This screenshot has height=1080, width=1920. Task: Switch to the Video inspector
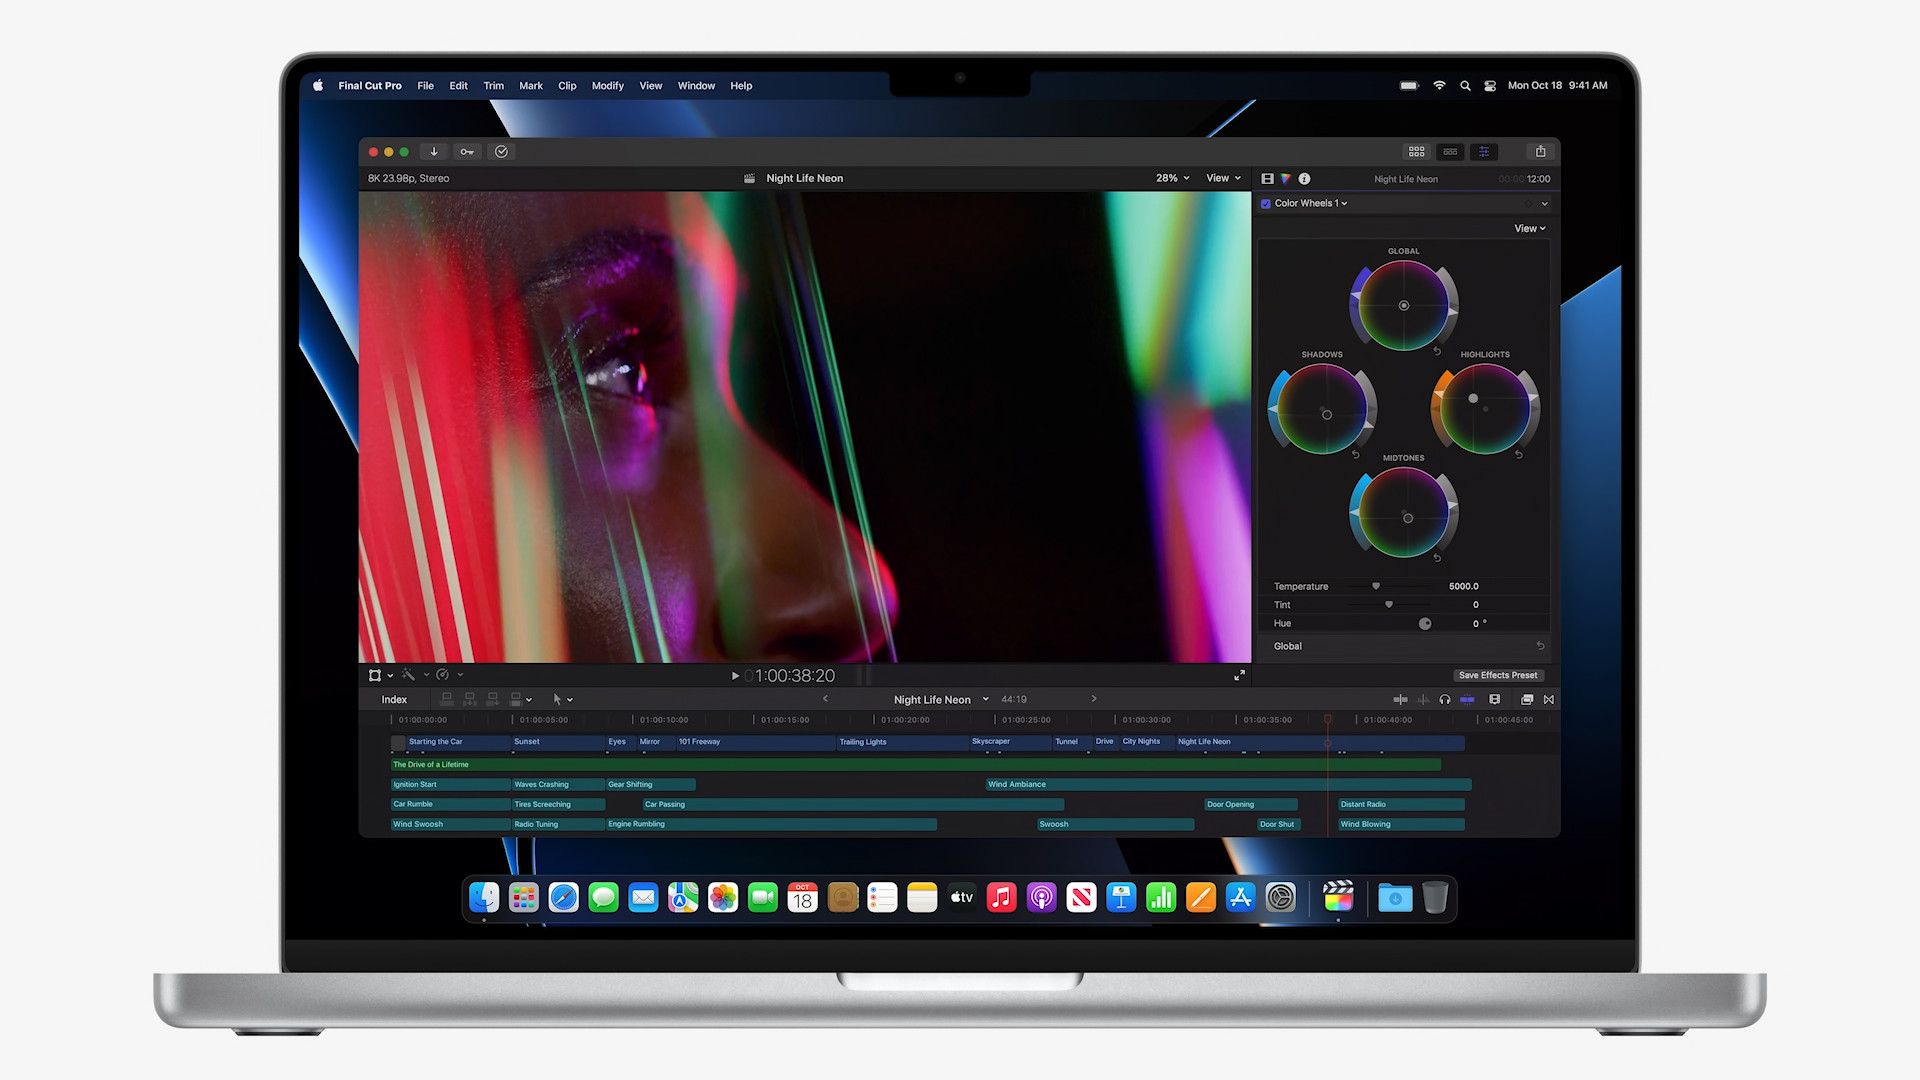click(x=1267, y=178)
